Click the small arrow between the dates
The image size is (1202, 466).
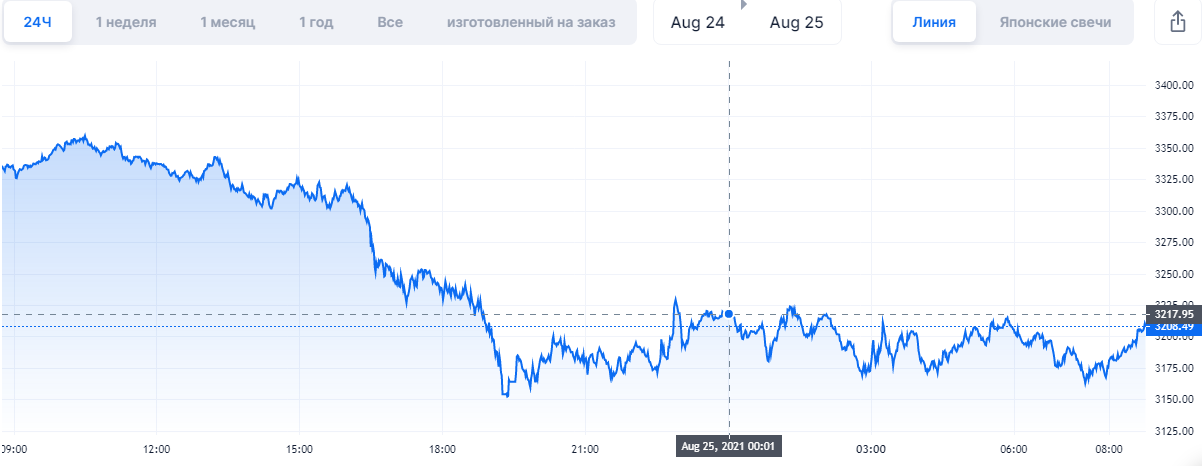743,5
